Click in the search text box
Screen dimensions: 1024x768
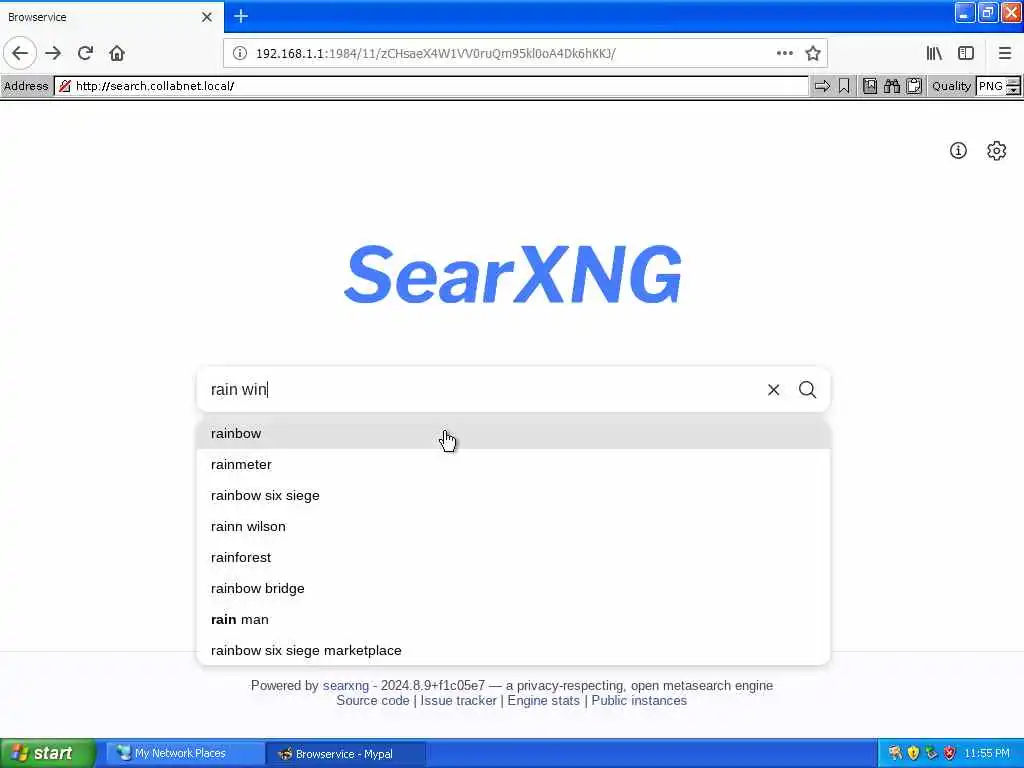click(480, 390)
